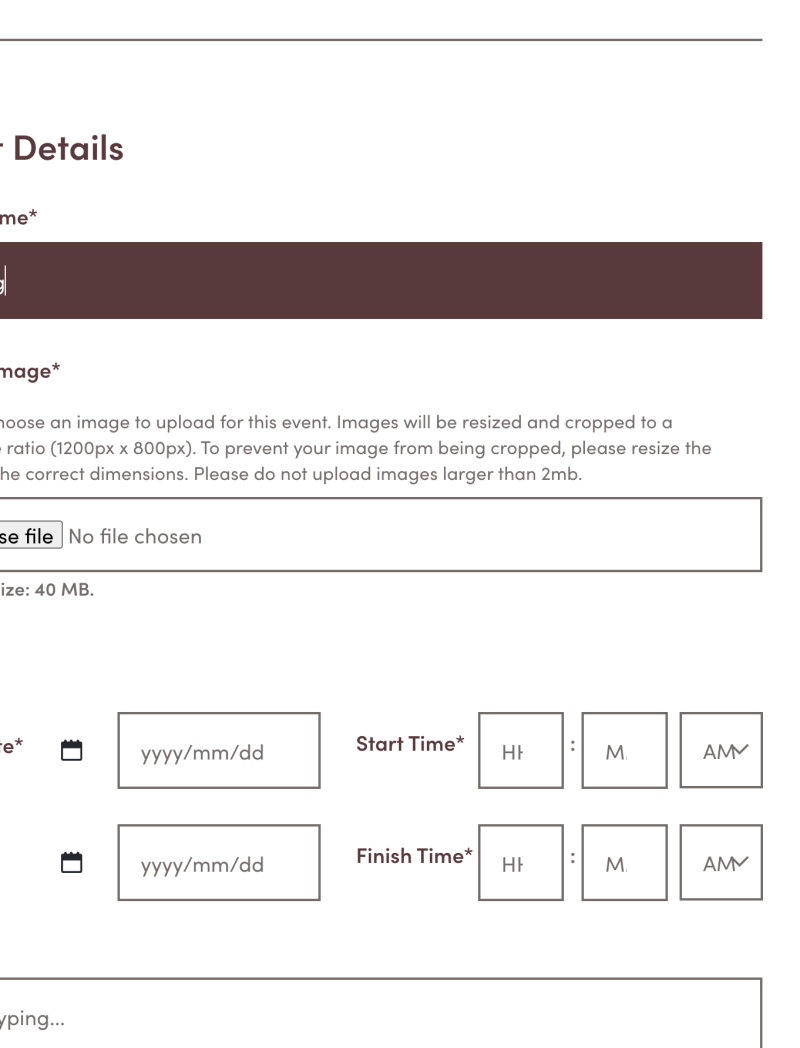Open the Finish Time AM/PM dropdown
Screen dimensions: 800x1048
coord(720,862)
